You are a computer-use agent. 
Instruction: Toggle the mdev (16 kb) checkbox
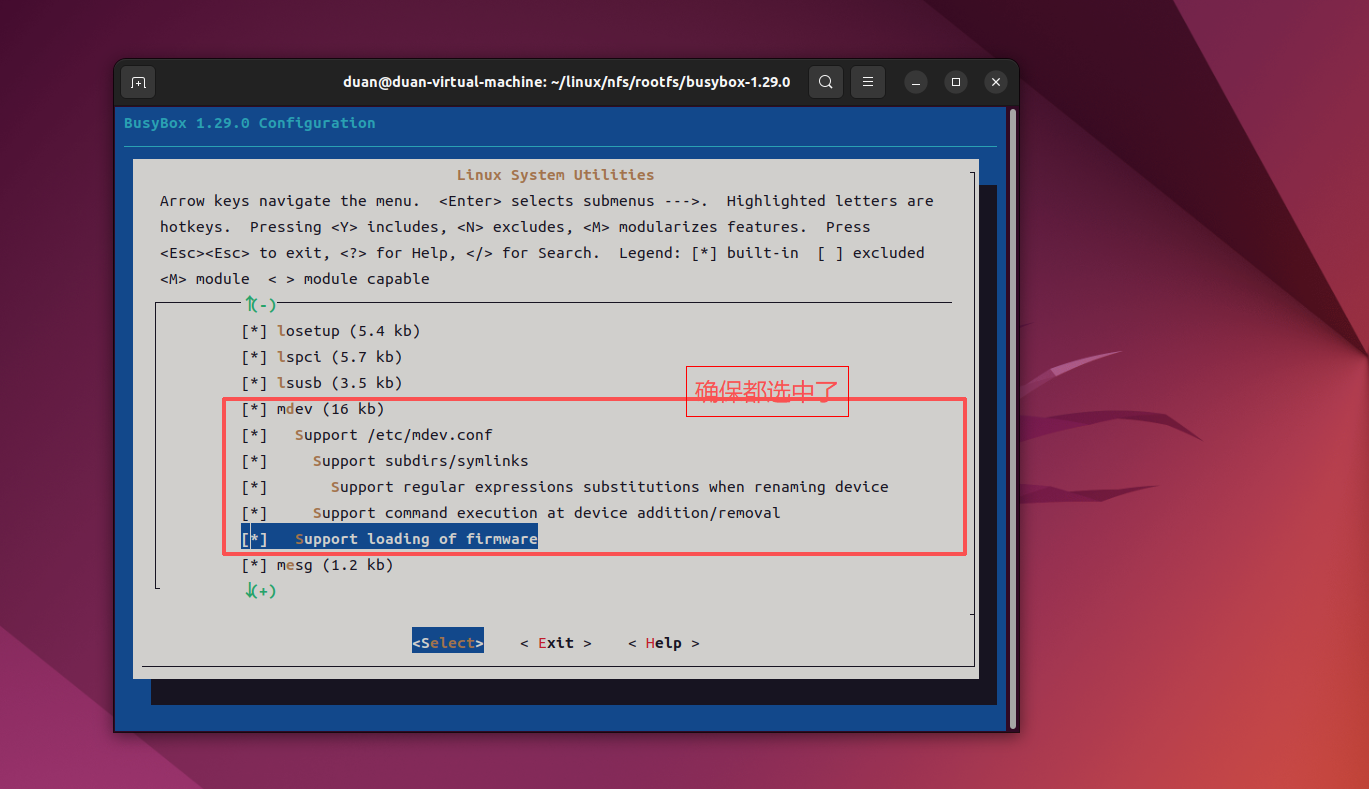pos(255,409)
